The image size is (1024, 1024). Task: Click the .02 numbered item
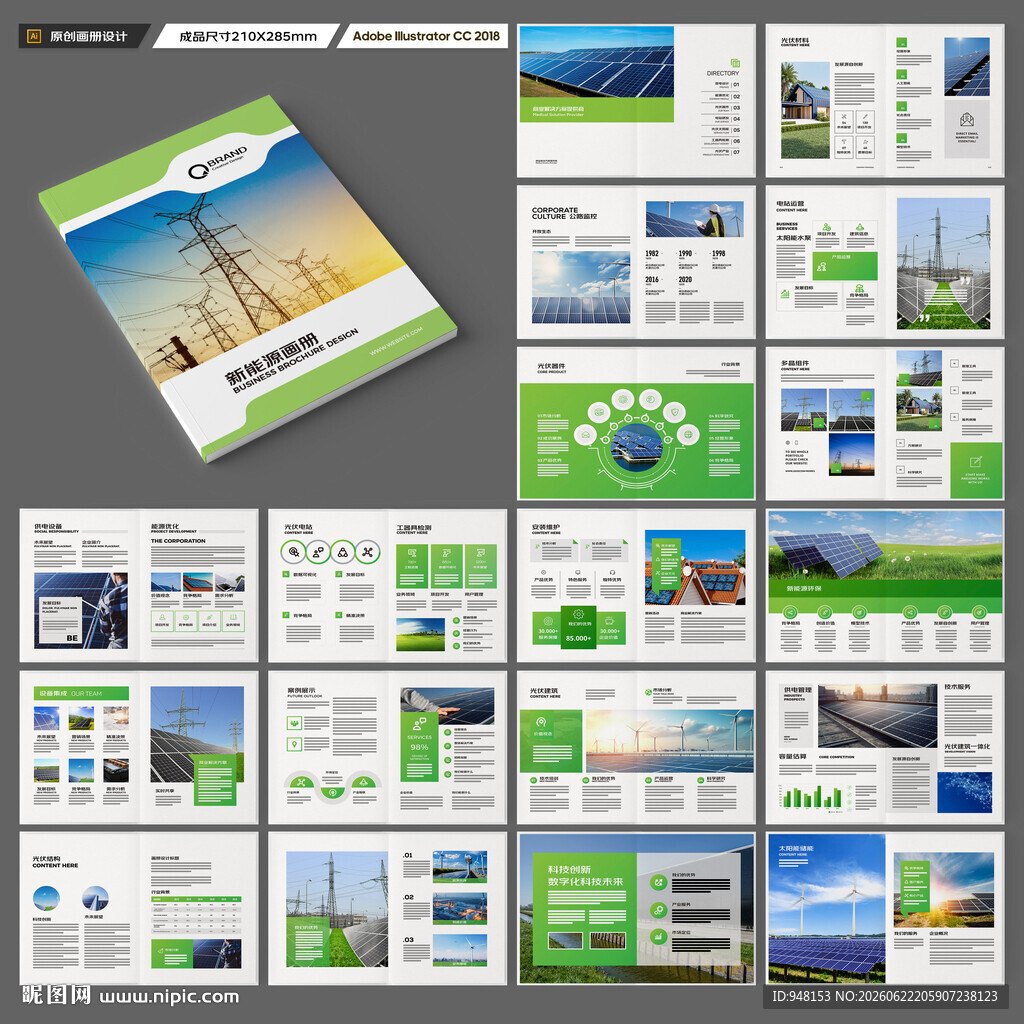click(x=408, y=897)
